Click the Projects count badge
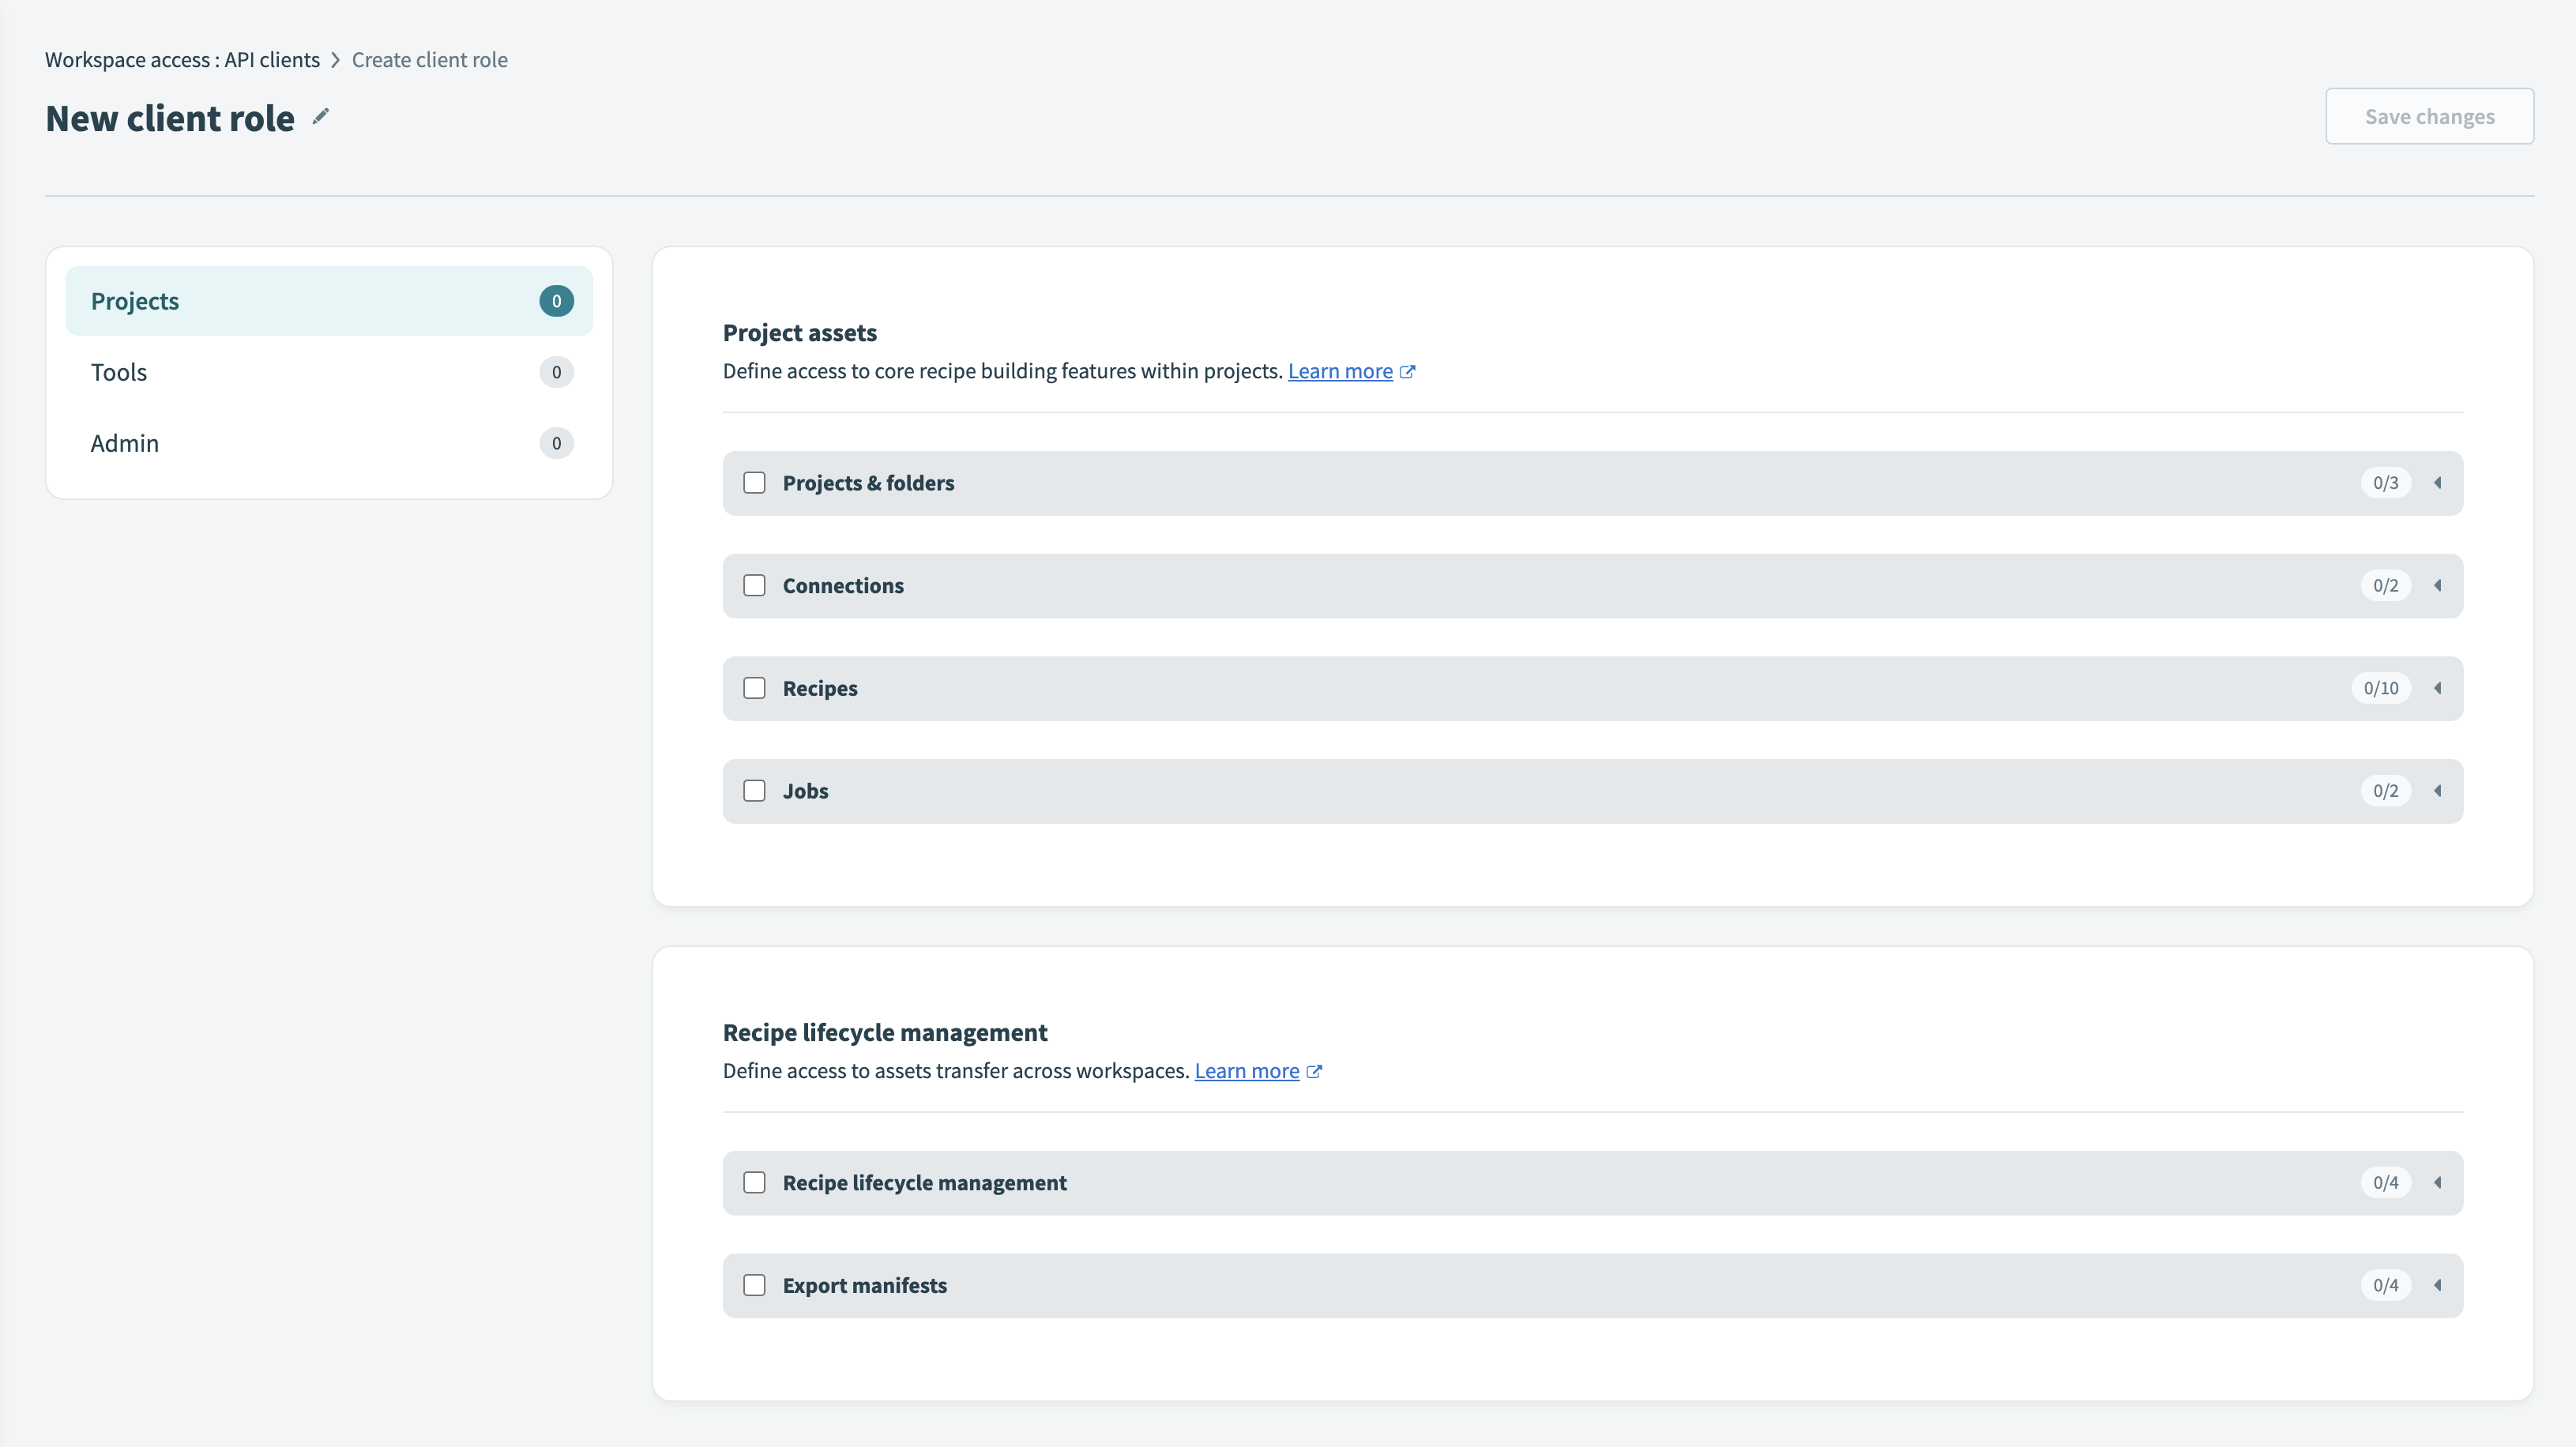The height and width of the screenshot is (1447, 2576). [556, 301]
